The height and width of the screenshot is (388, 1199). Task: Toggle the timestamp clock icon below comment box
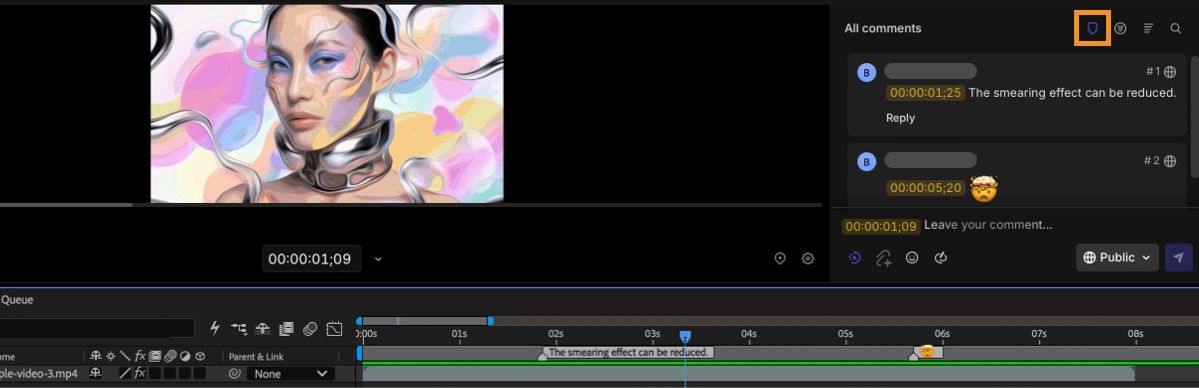854,258
